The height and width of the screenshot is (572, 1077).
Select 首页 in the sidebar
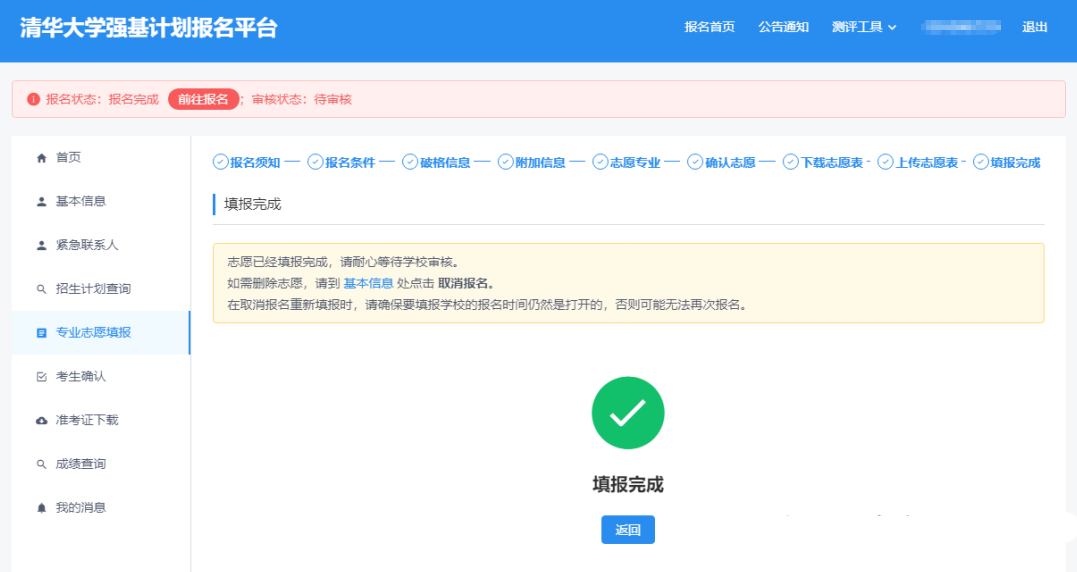[101, 157]
